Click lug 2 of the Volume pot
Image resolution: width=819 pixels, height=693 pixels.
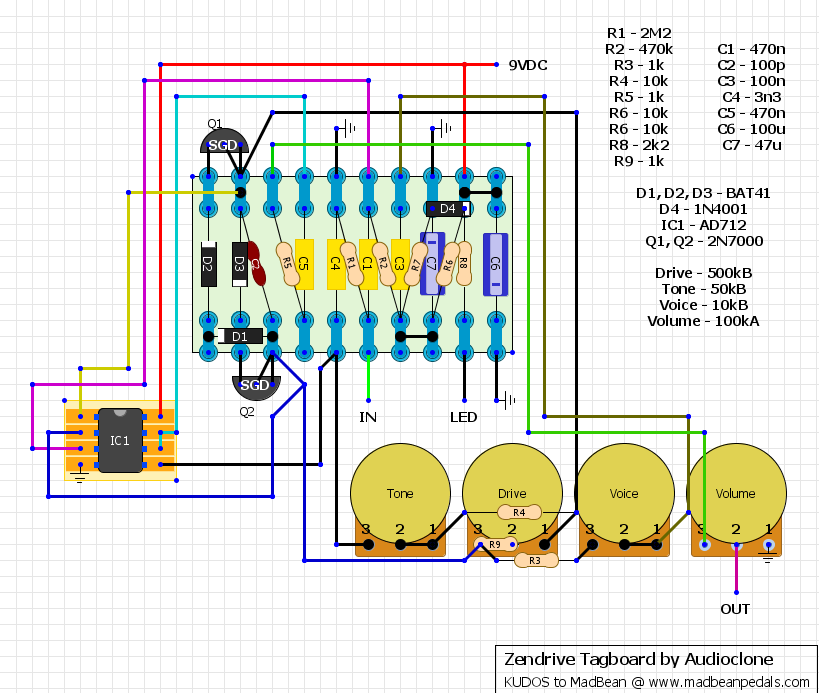pyautogui.click(x=736, y=545)
